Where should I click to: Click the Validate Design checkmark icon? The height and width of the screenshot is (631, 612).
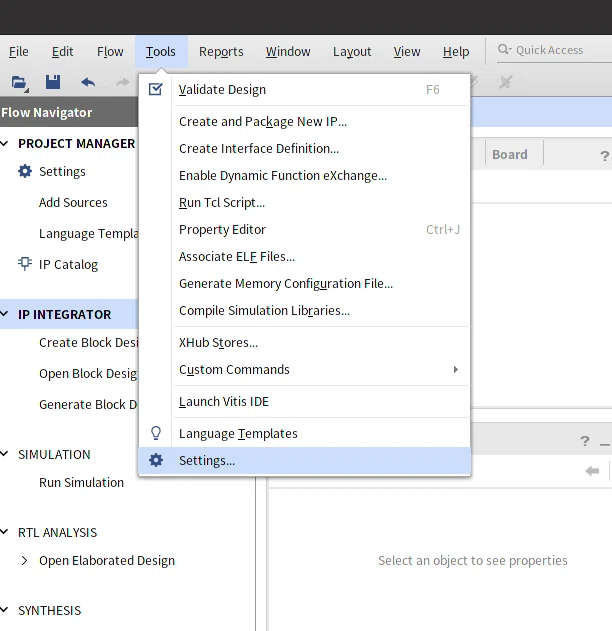(x=156, y=89)
